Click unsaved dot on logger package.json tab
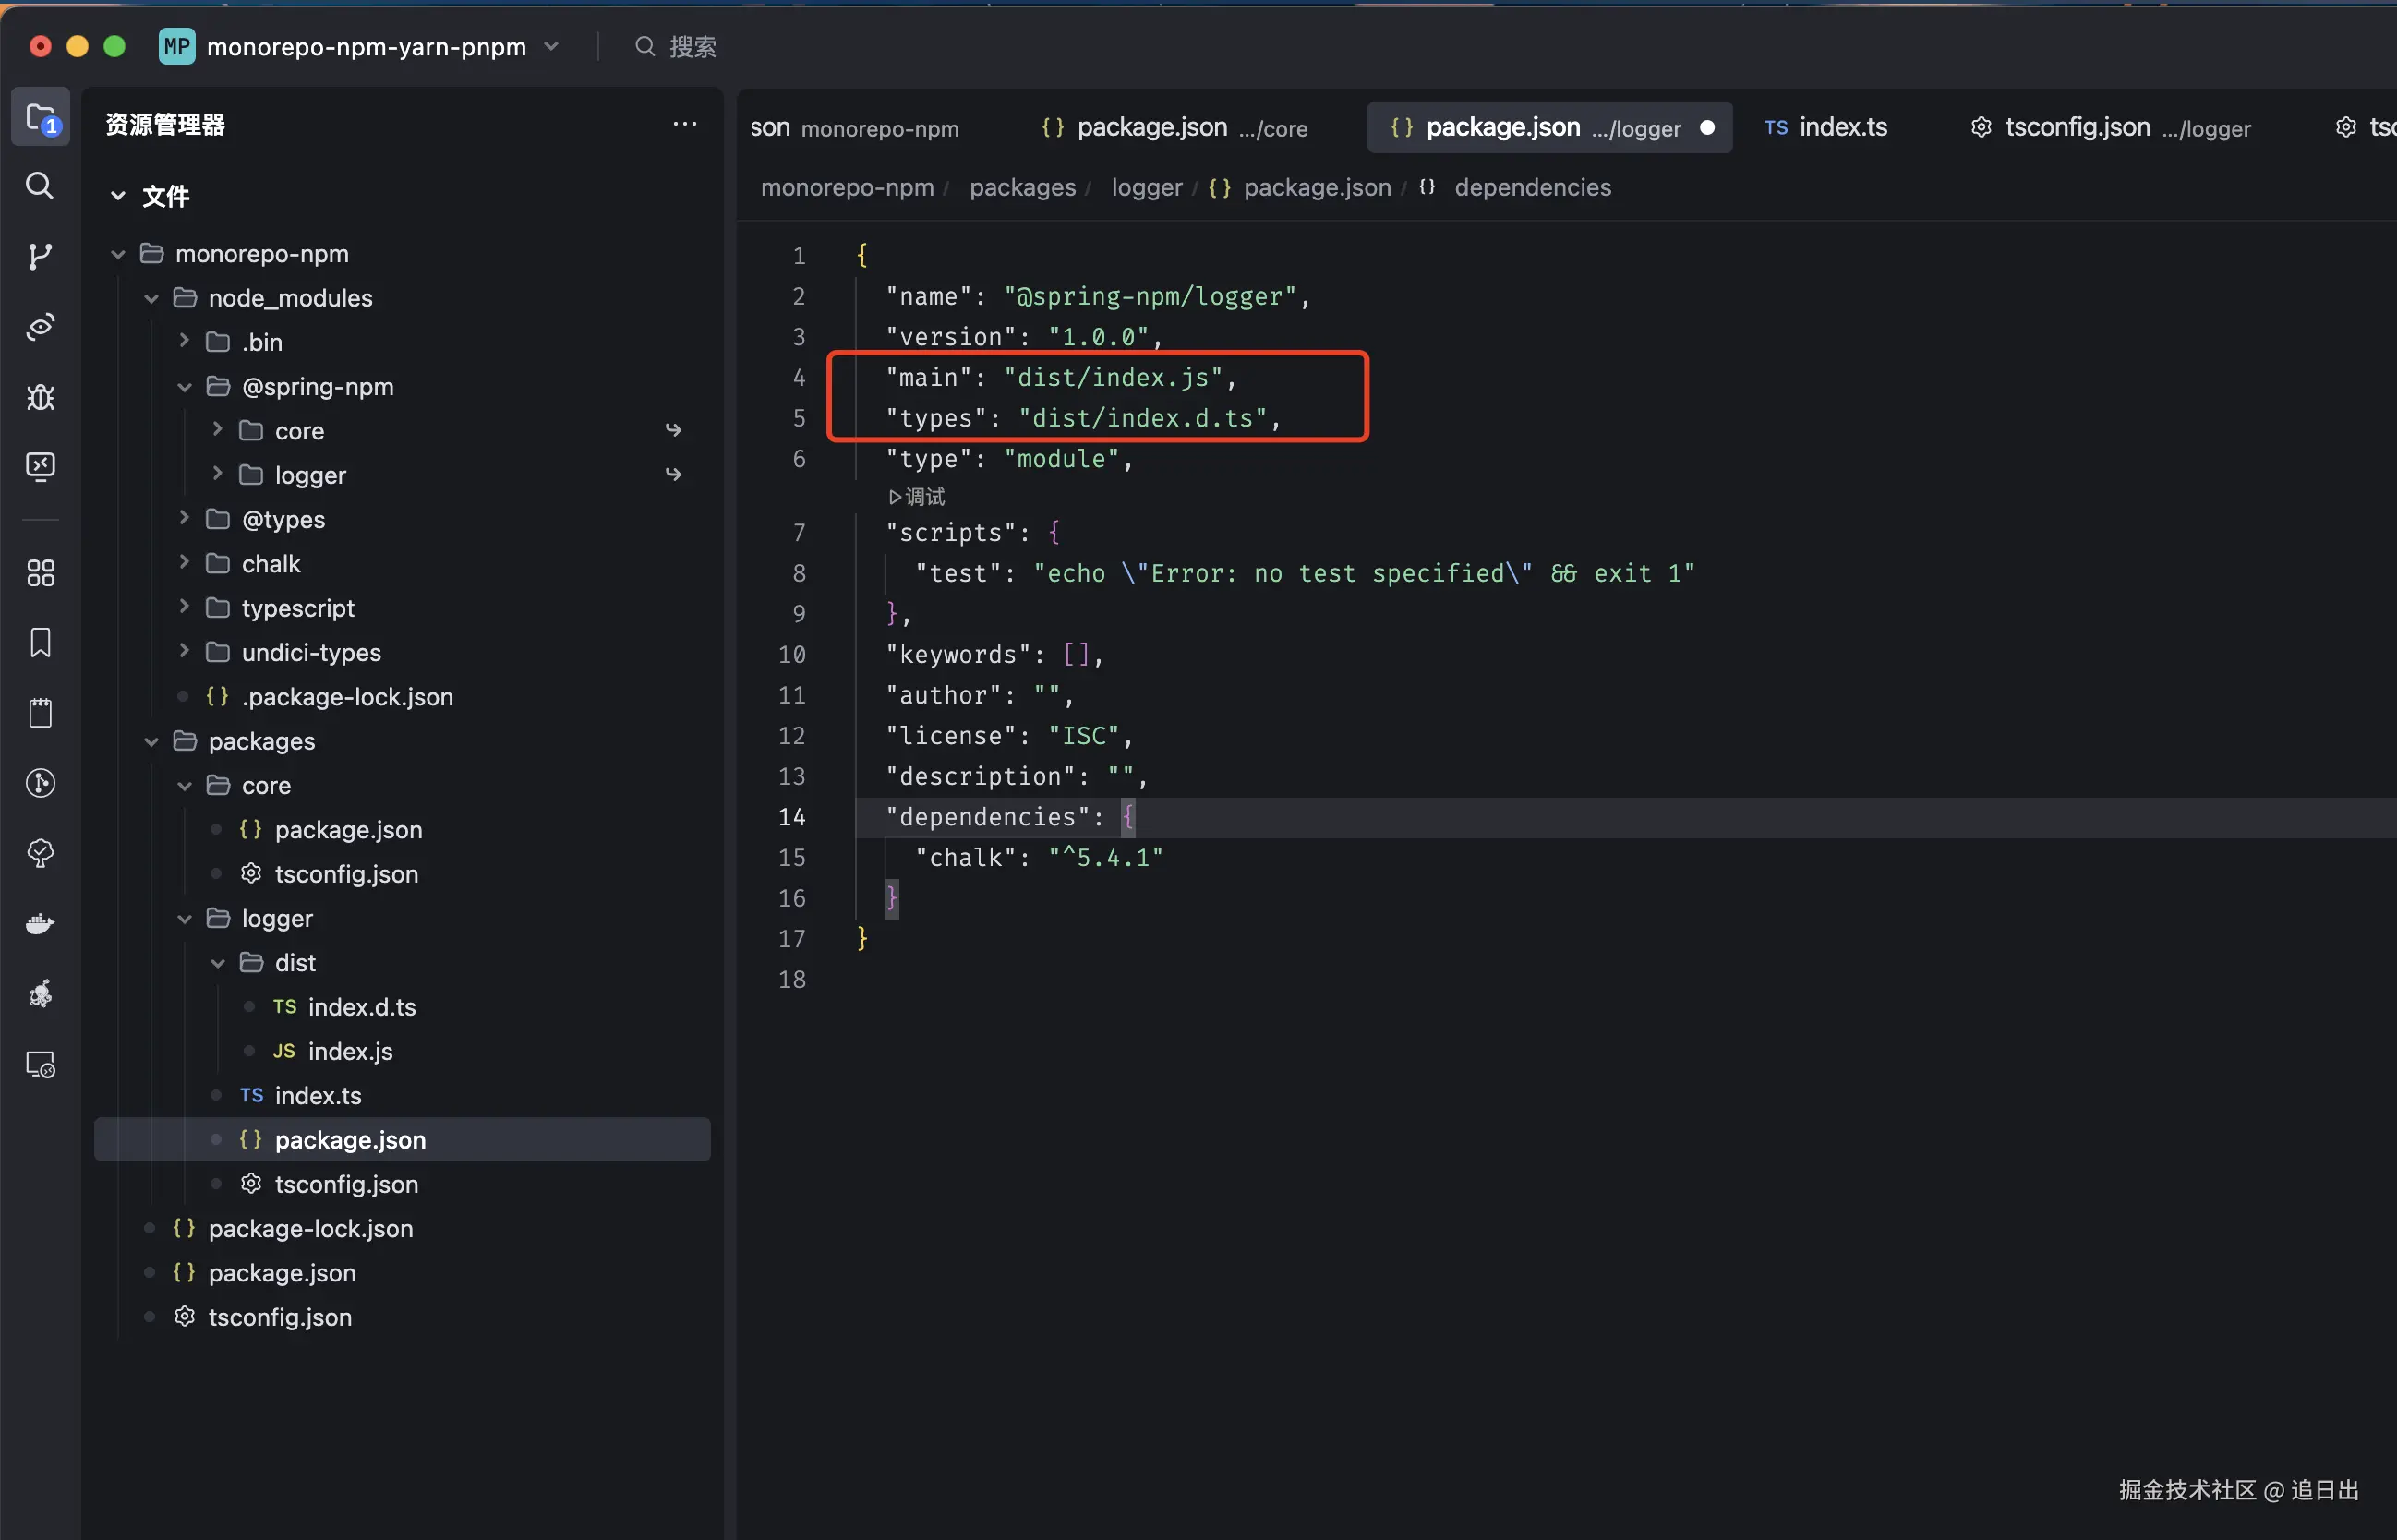 tap(1707, 128)
